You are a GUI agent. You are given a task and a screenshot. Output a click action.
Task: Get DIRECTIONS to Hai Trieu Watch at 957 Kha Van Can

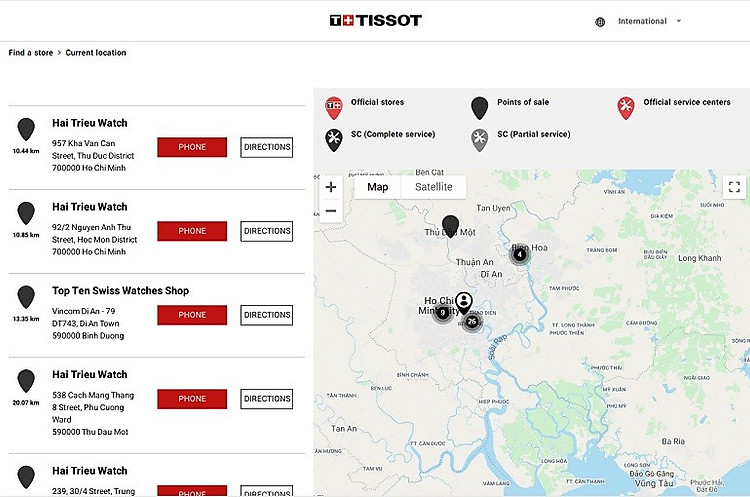[267, 147]
